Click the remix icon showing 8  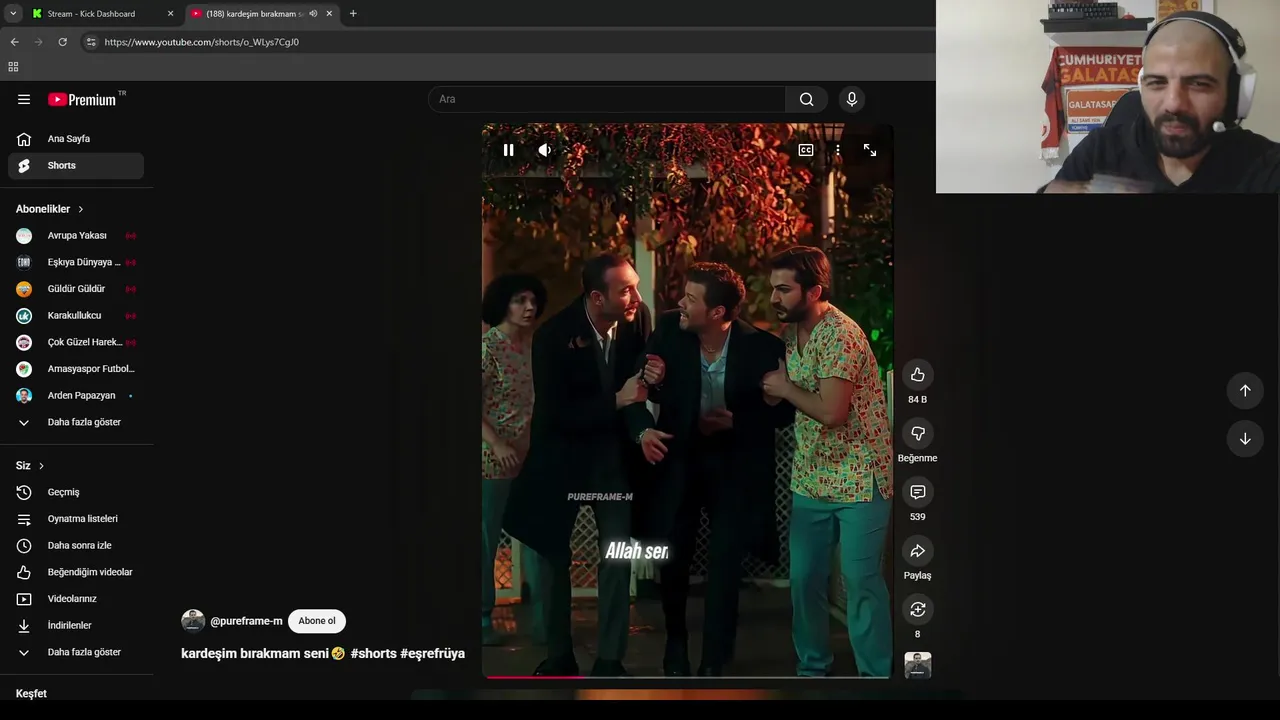(917, 610)
